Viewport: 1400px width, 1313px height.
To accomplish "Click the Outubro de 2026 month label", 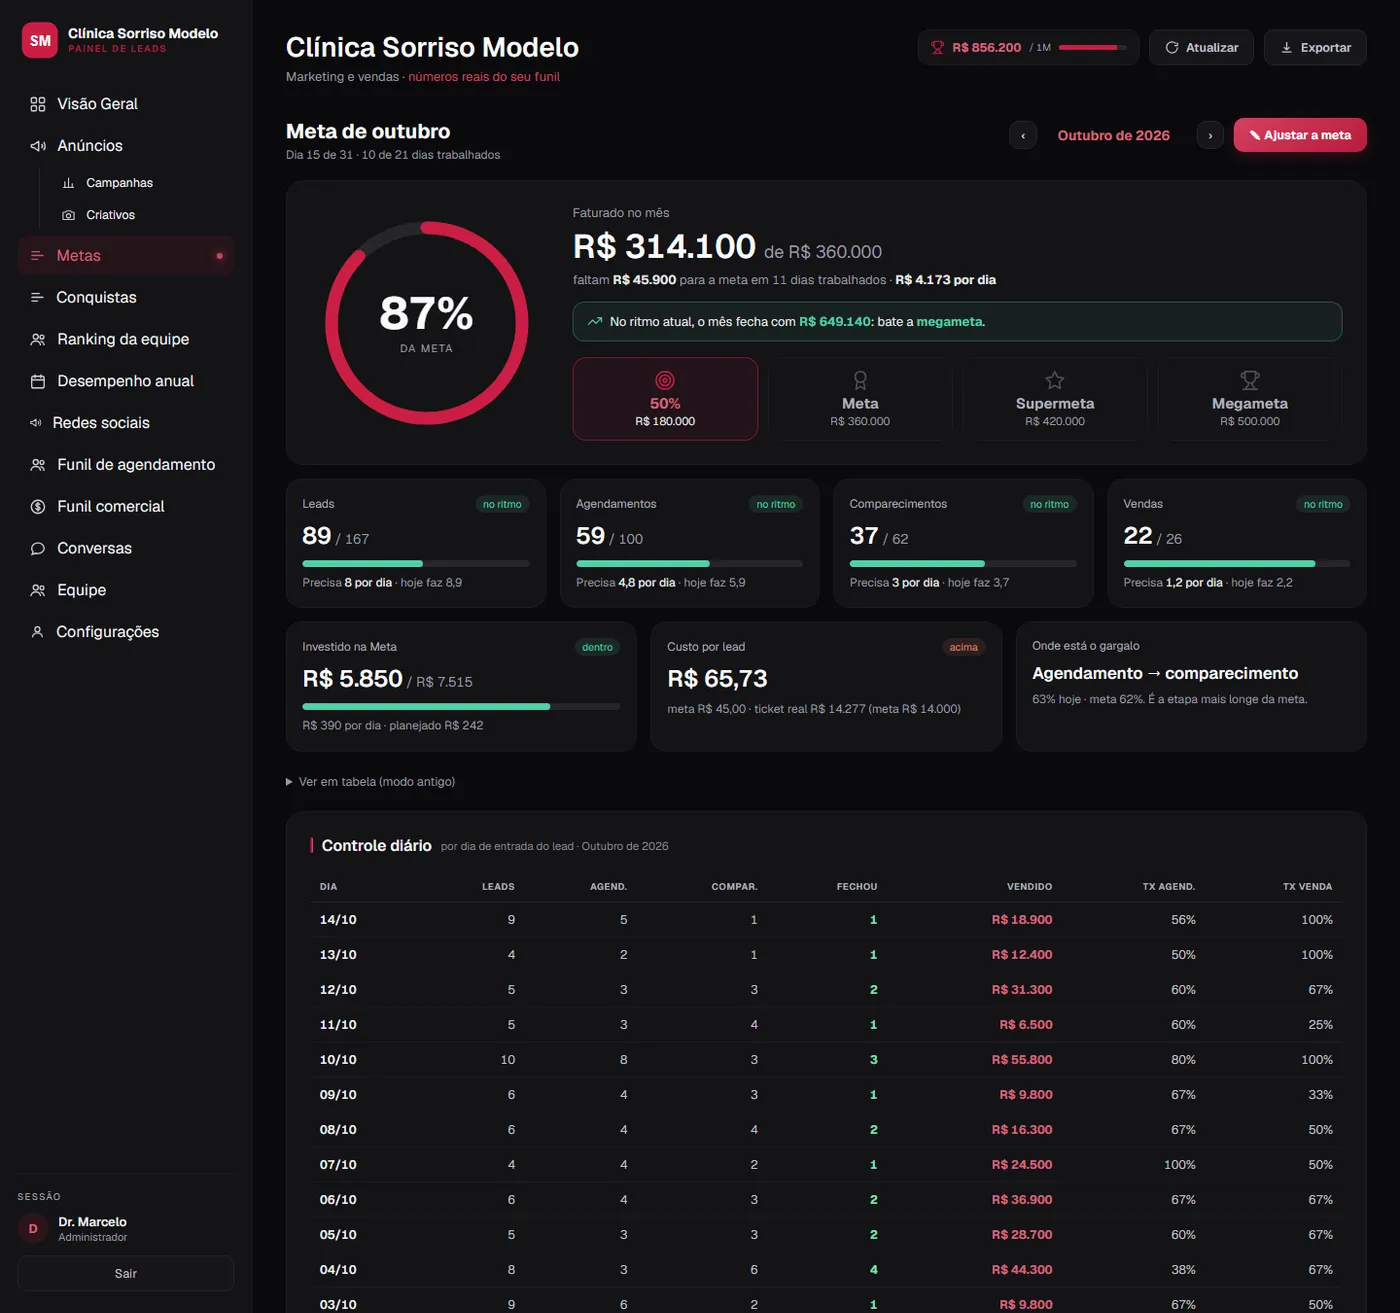I will [x=1113, y=135].
